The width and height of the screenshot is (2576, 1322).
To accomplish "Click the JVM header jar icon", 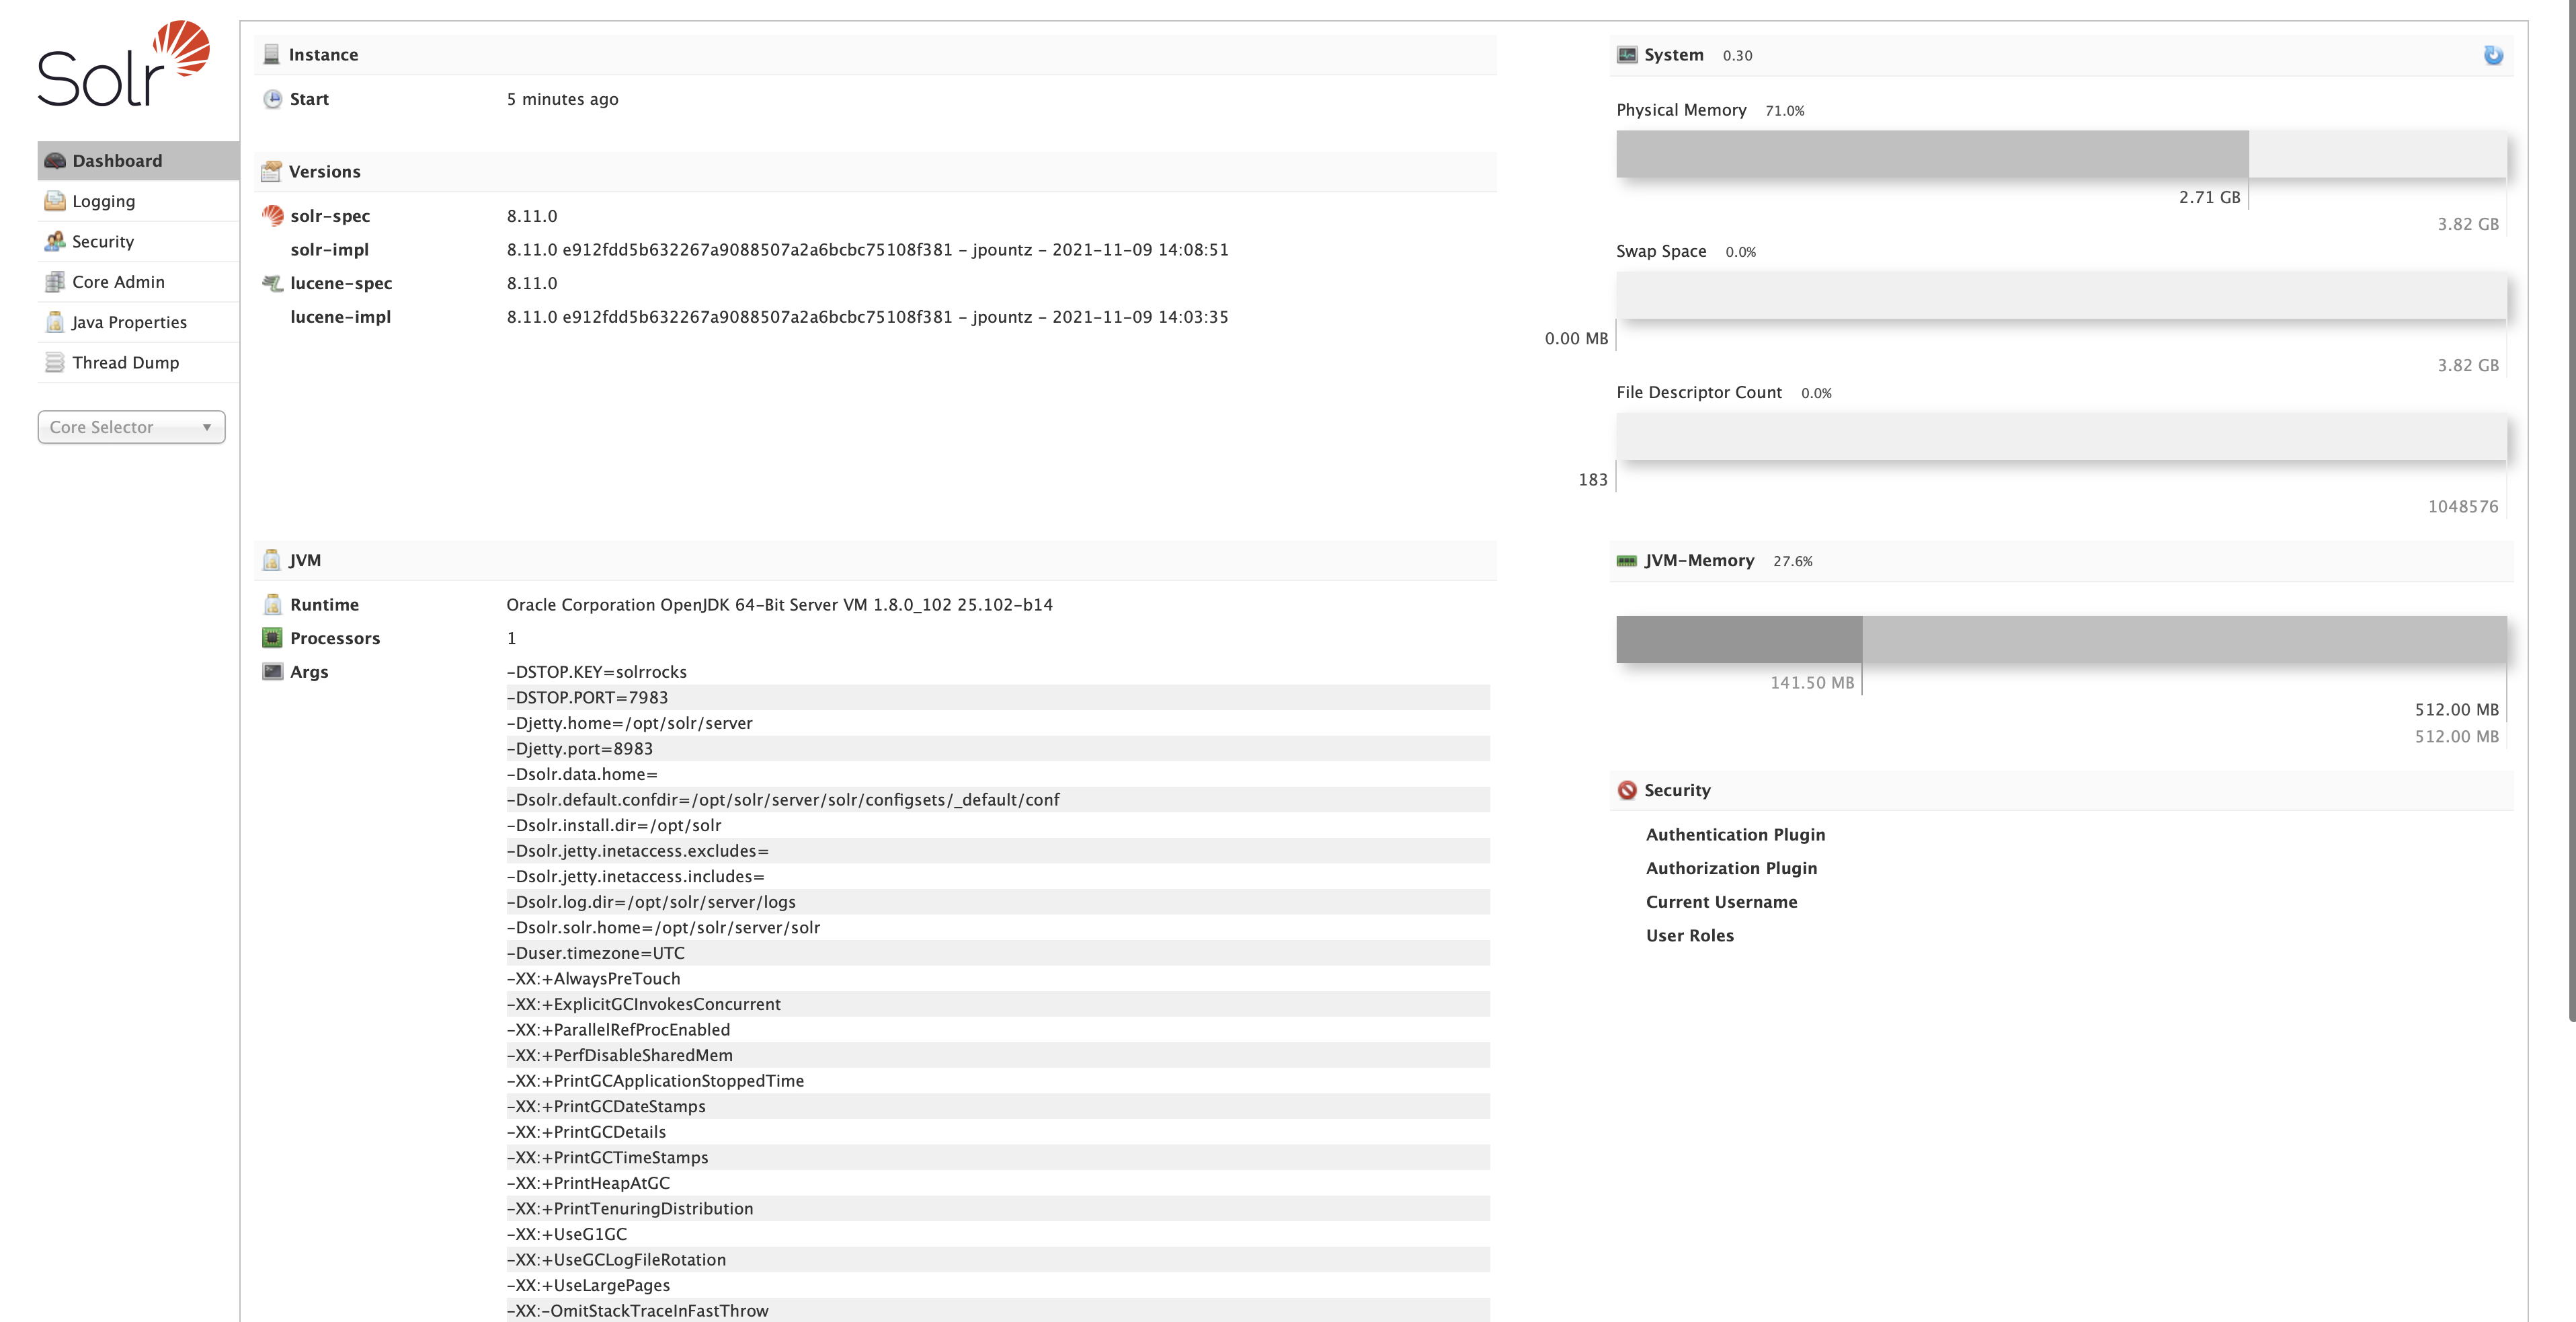I will click(x=271, y=560).
